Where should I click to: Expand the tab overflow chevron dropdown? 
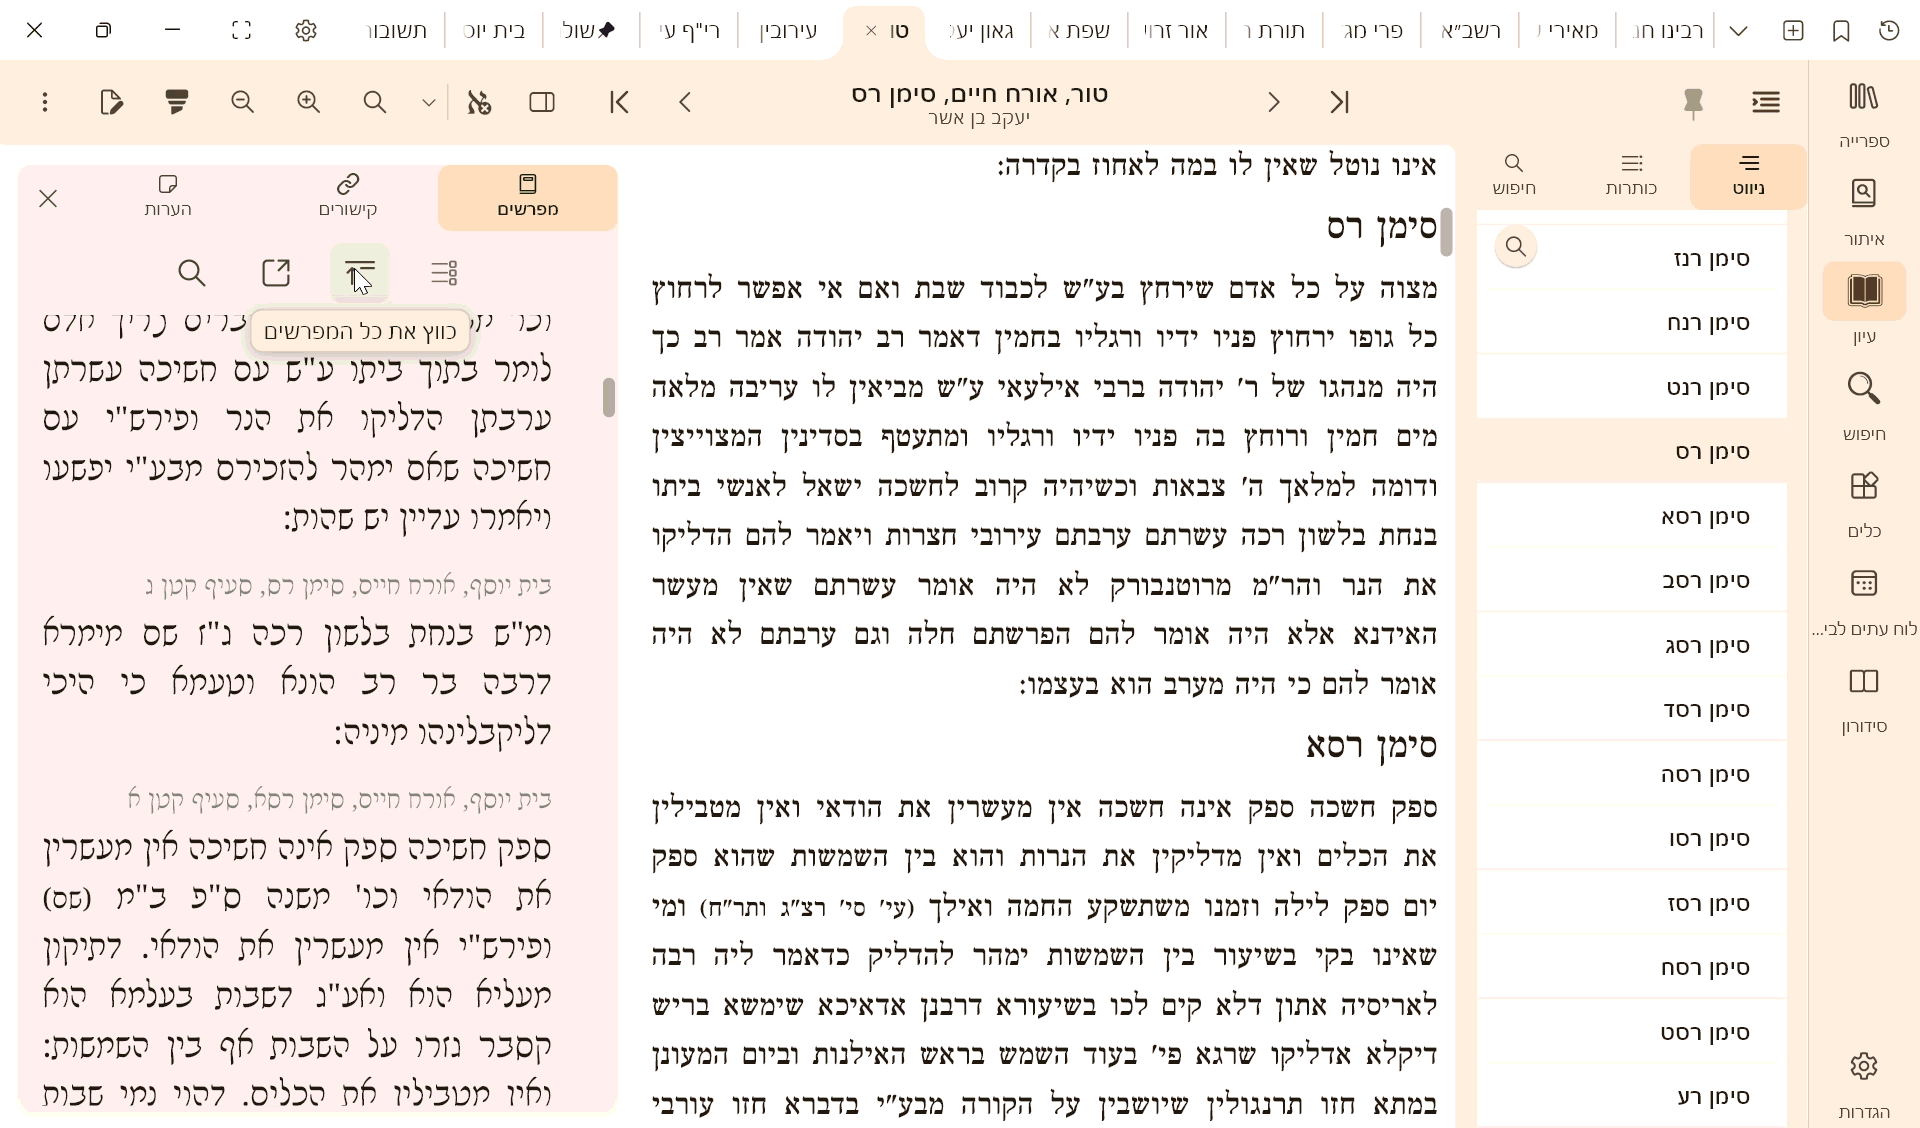1738,31
